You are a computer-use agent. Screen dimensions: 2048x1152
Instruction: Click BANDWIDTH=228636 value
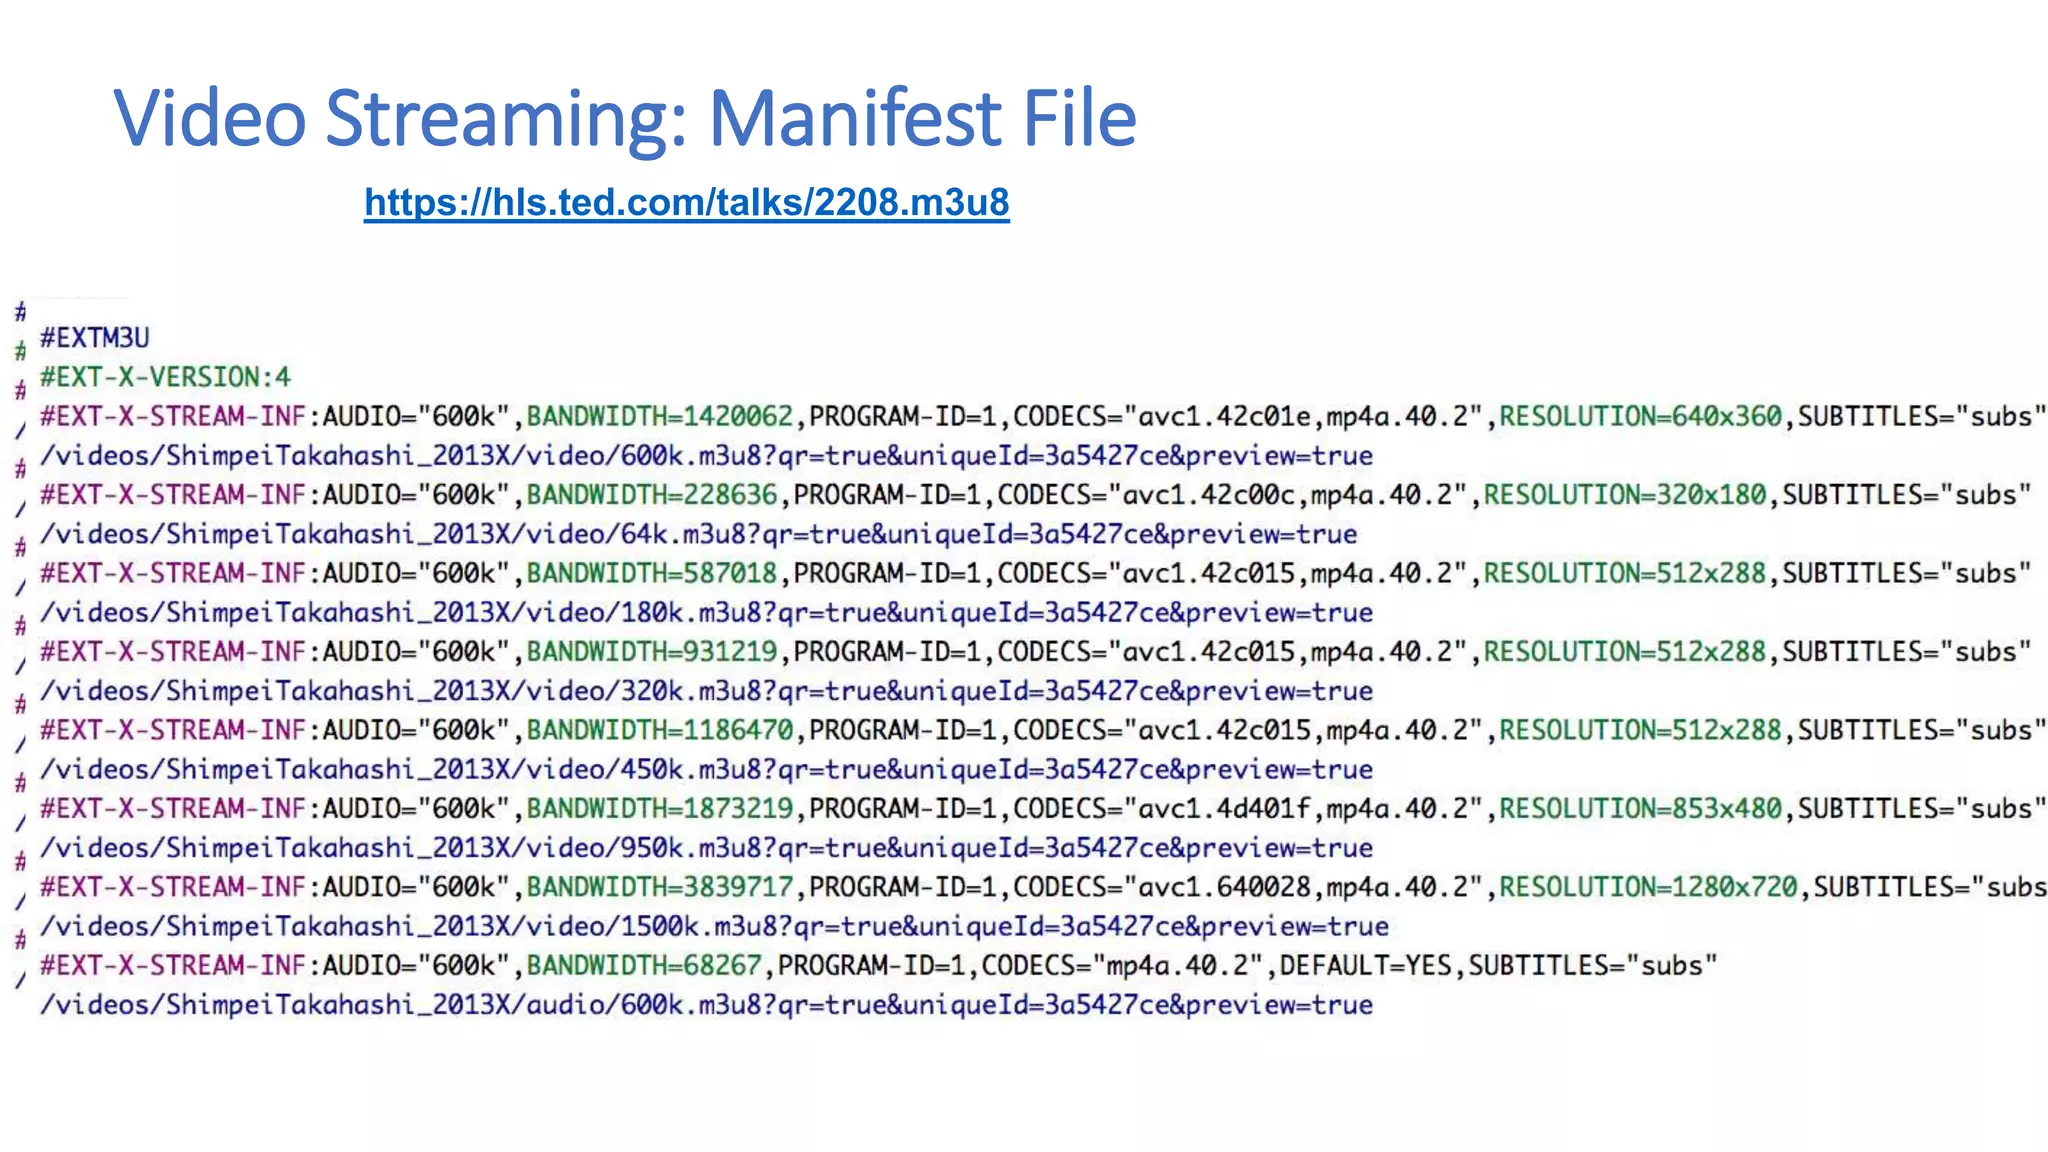pos(652,495)
